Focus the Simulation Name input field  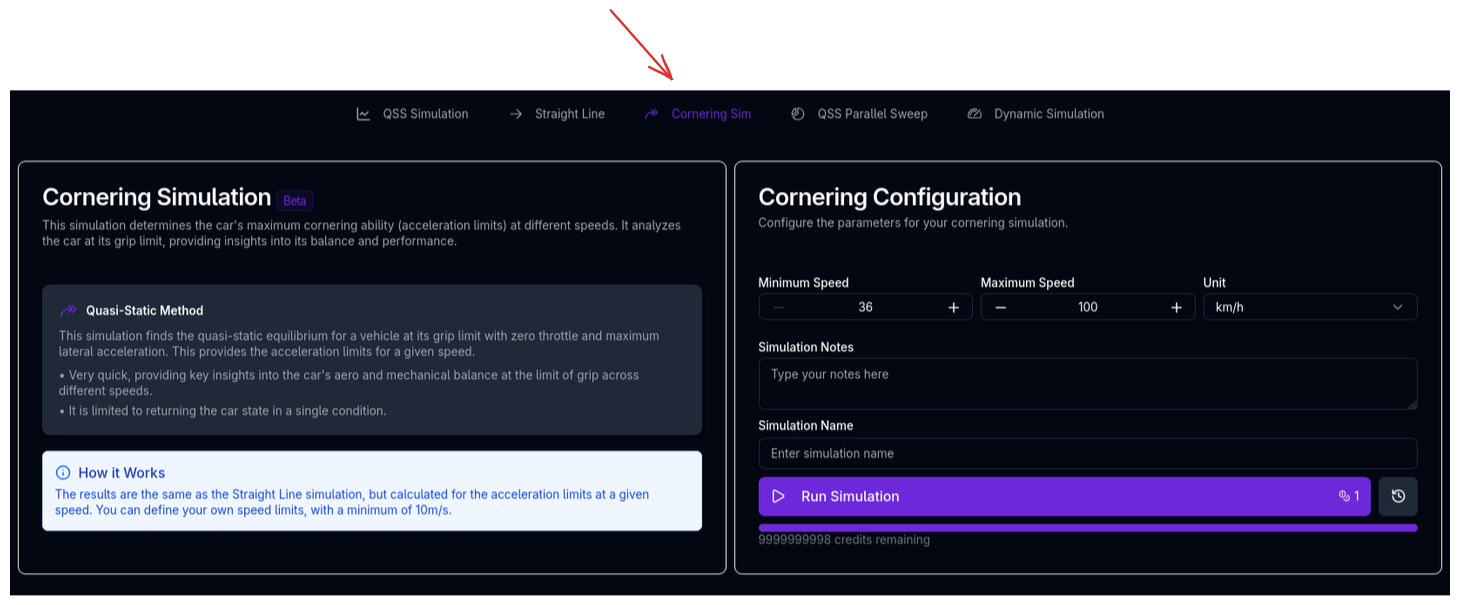pyautogui.click(x=1087, y=453)
